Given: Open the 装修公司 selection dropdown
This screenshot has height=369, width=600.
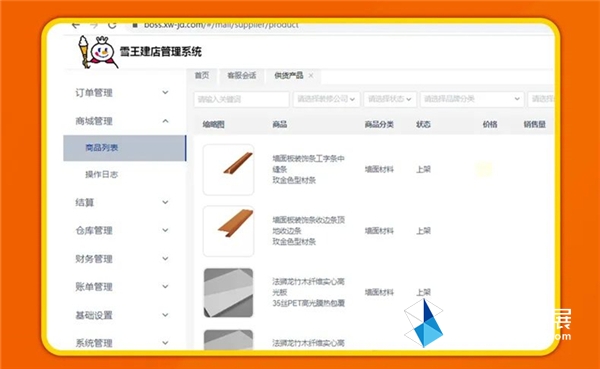Looking at the screenshot, I should (326, 100).
